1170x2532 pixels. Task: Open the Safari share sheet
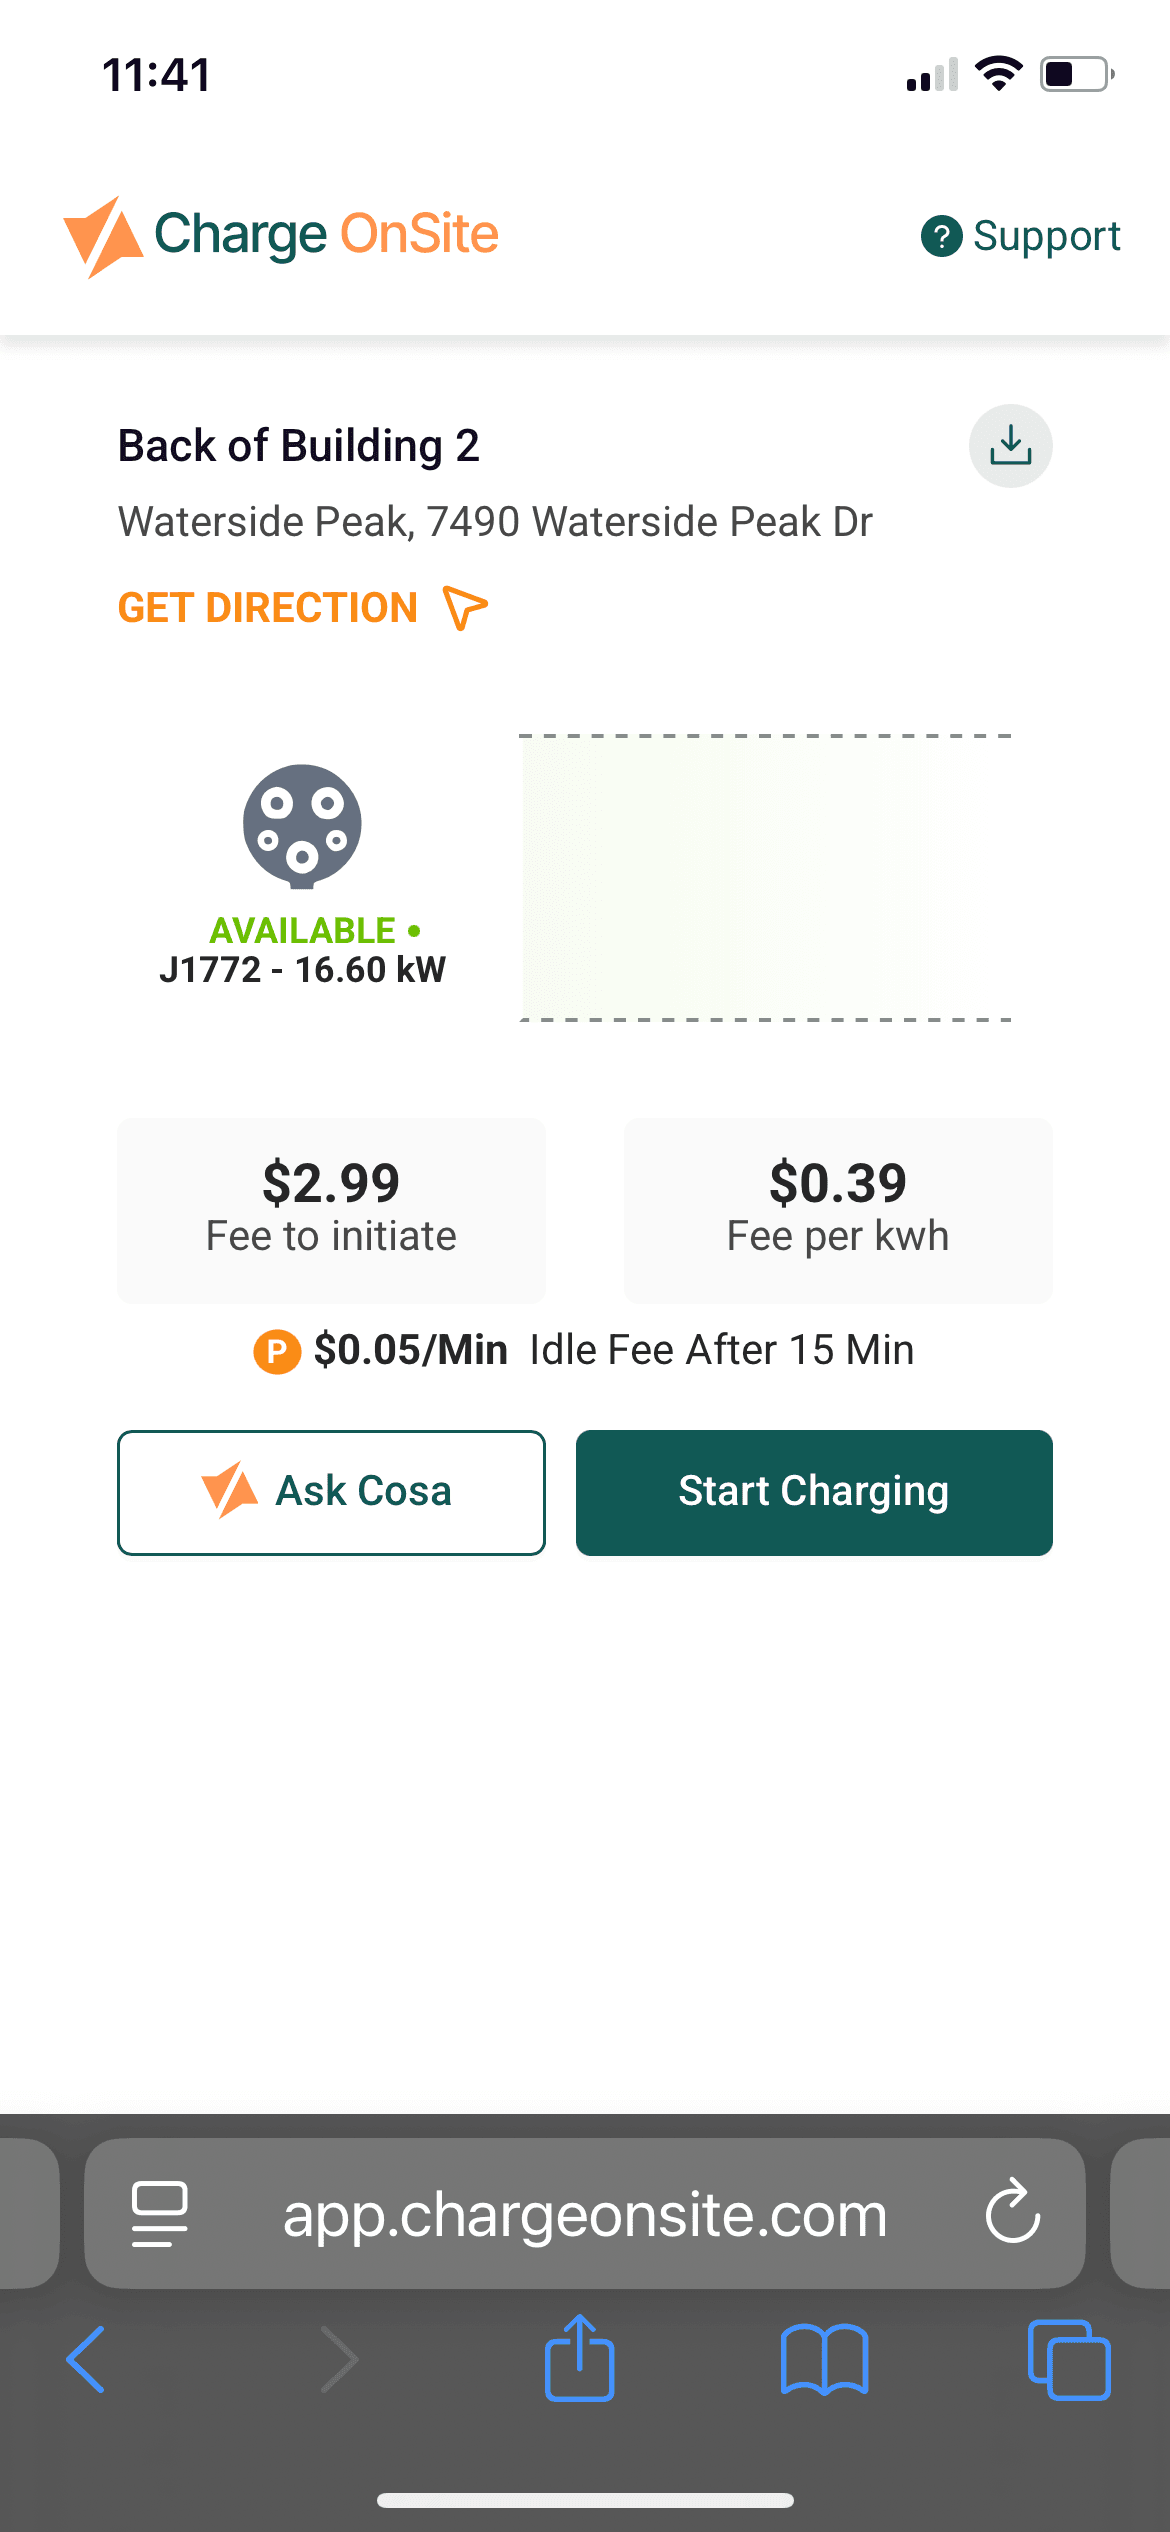coord(579,2359)
